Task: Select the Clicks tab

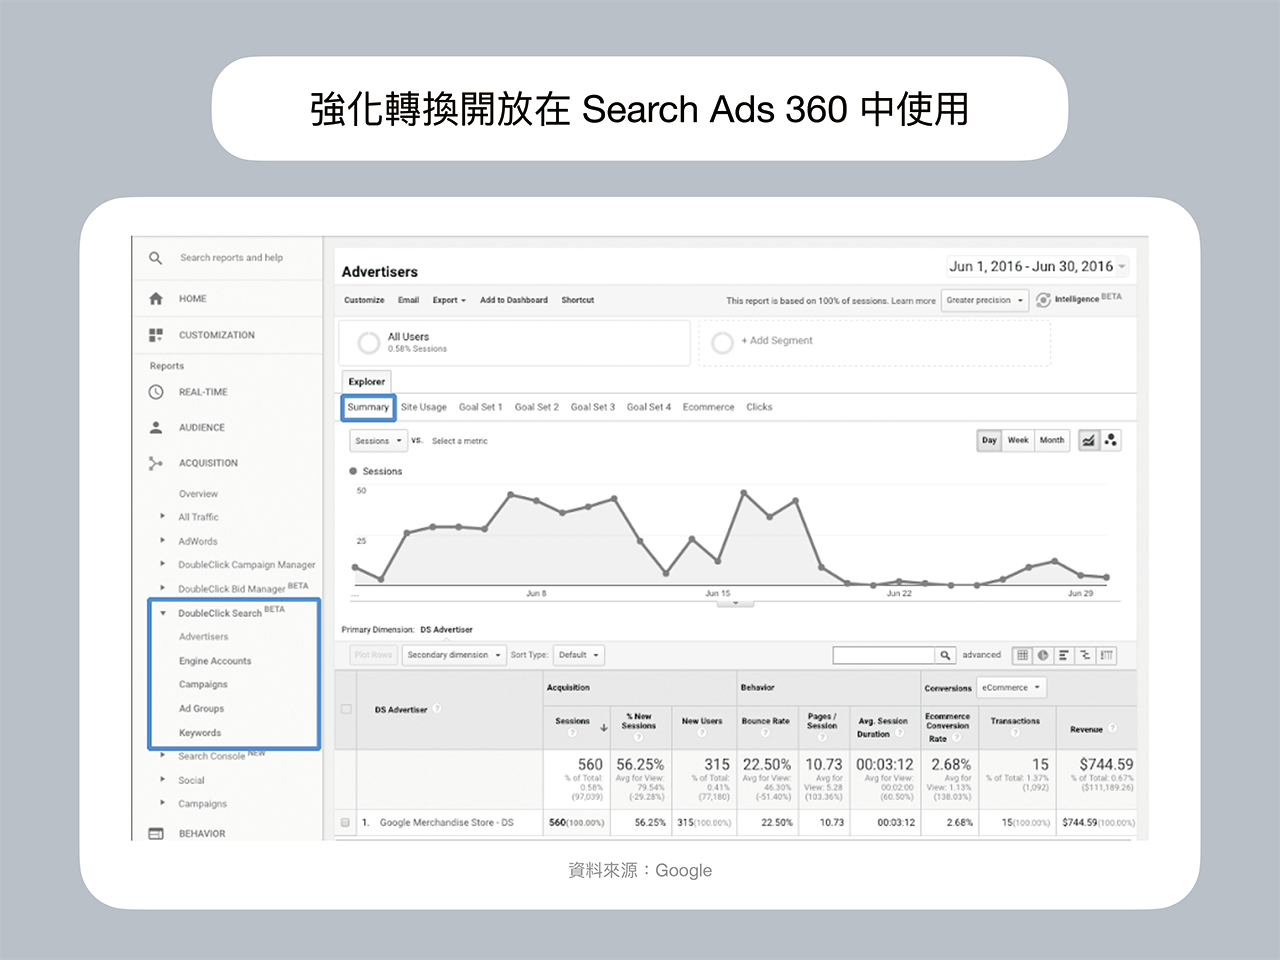Action: [x=759, y=407]
